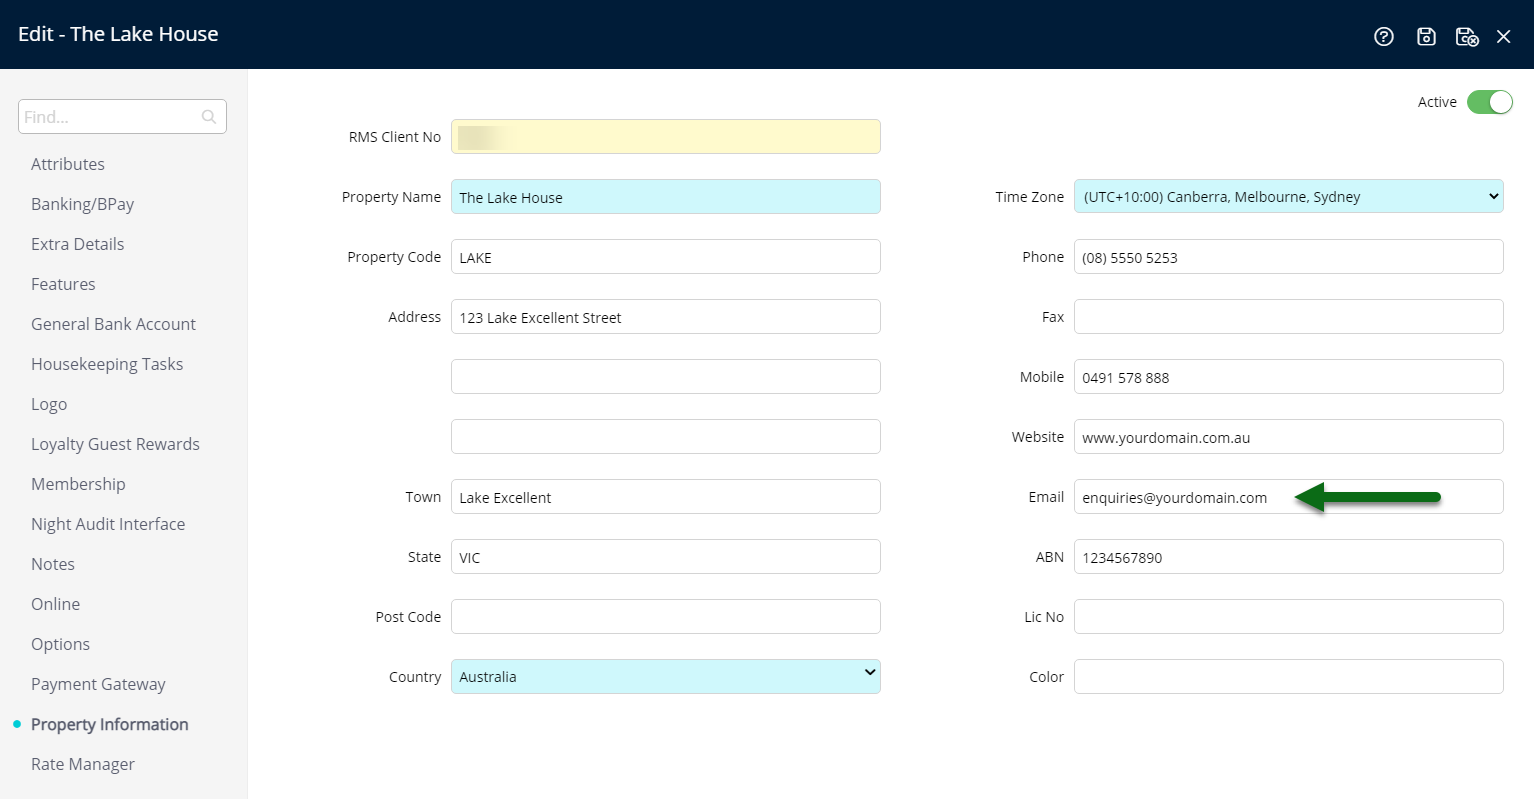Click the Email address field
The height and width of the screenshot is (799, 1534).
pyautogui.click(x=1289, y=497)
